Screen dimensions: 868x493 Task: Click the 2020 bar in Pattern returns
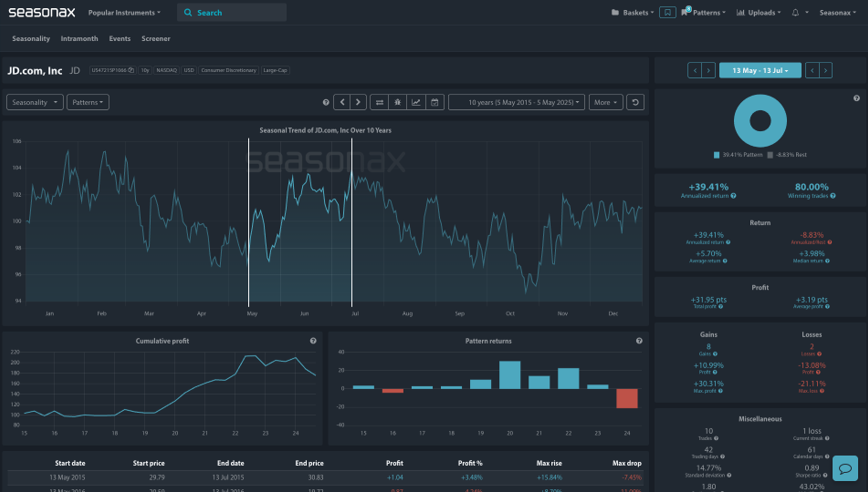510,375
